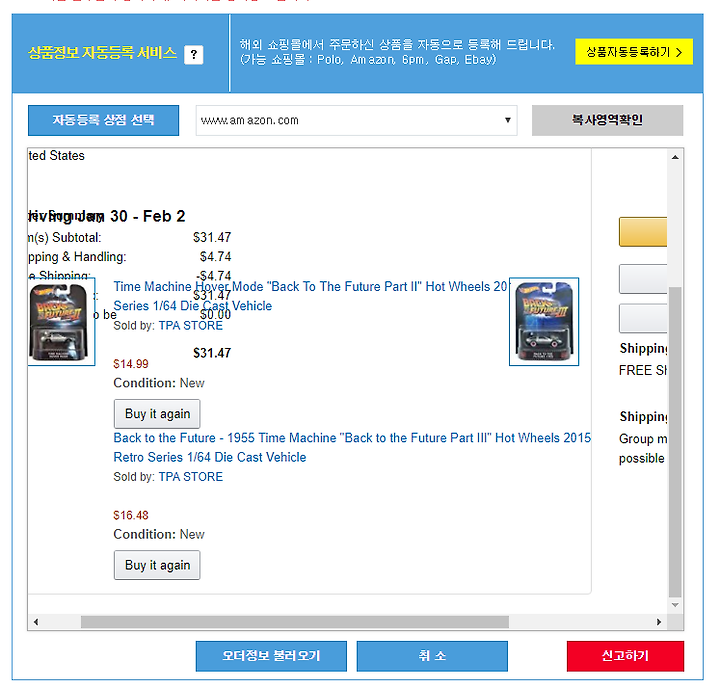
Task: Click the vertical scrollbar down arrow
Action: click(675, 605)
